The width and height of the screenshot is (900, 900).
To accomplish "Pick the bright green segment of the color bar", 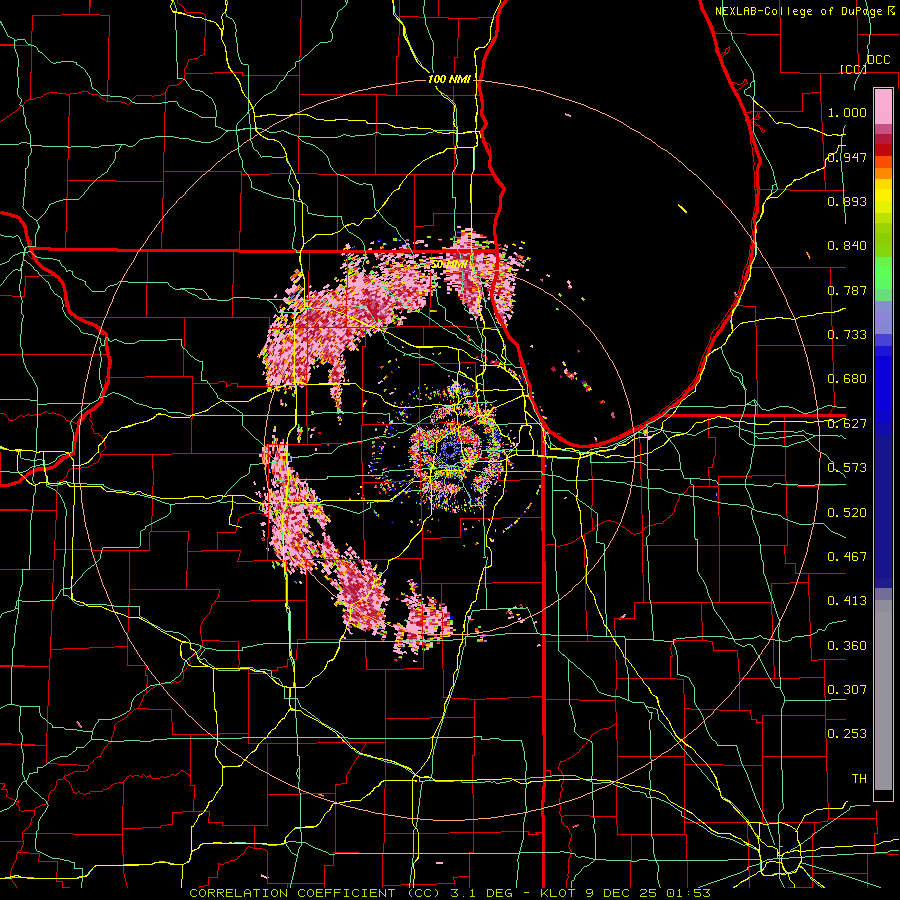I will [883, 273].
